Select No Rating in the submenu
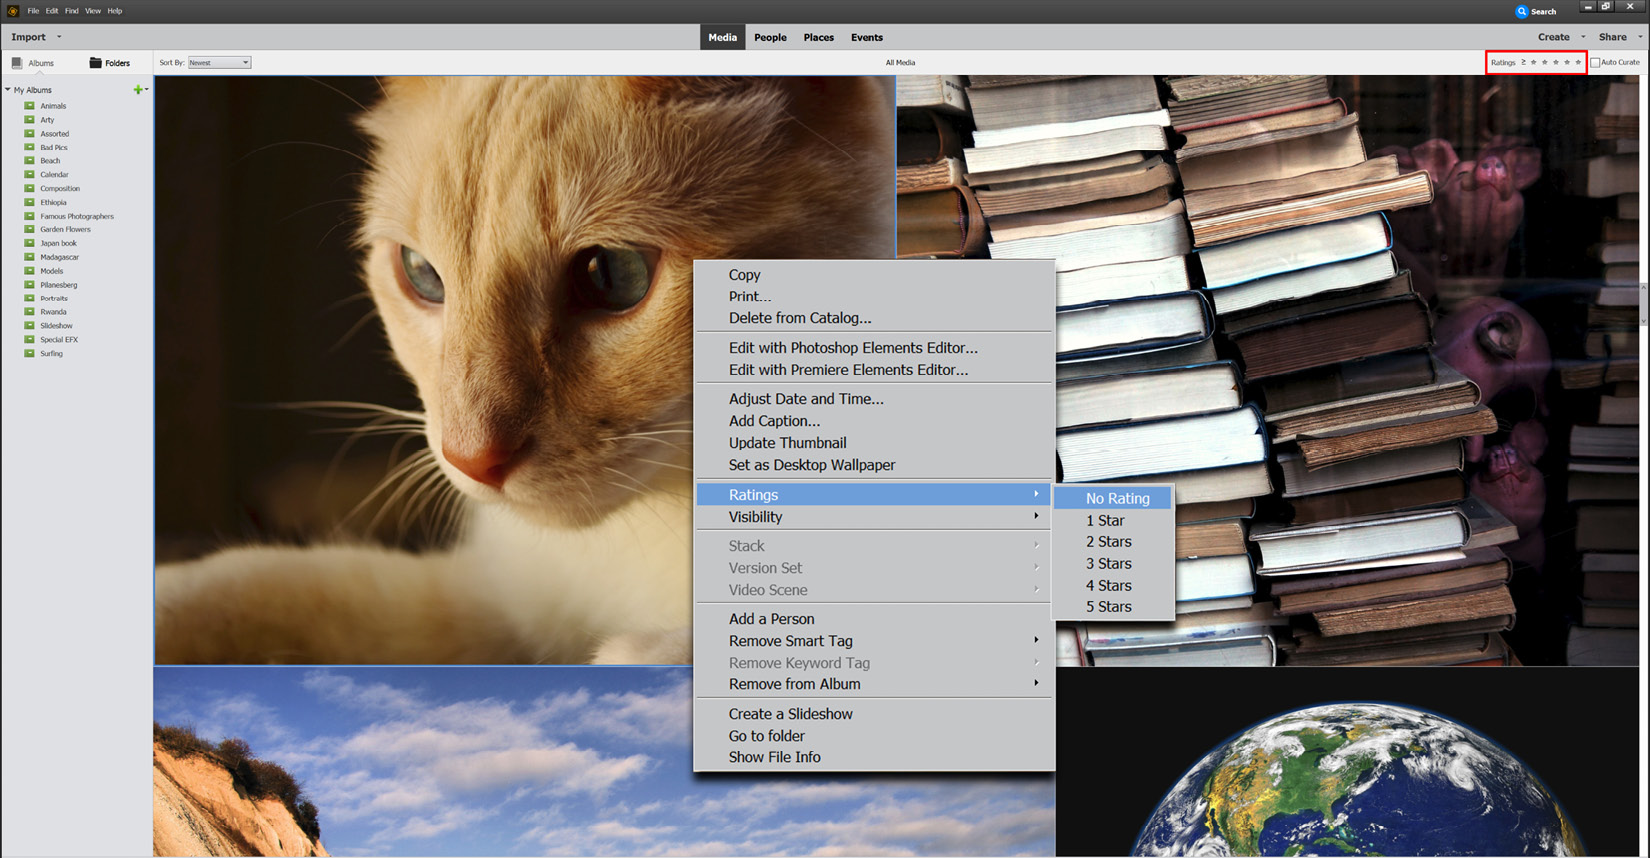 coord(1114,498)
